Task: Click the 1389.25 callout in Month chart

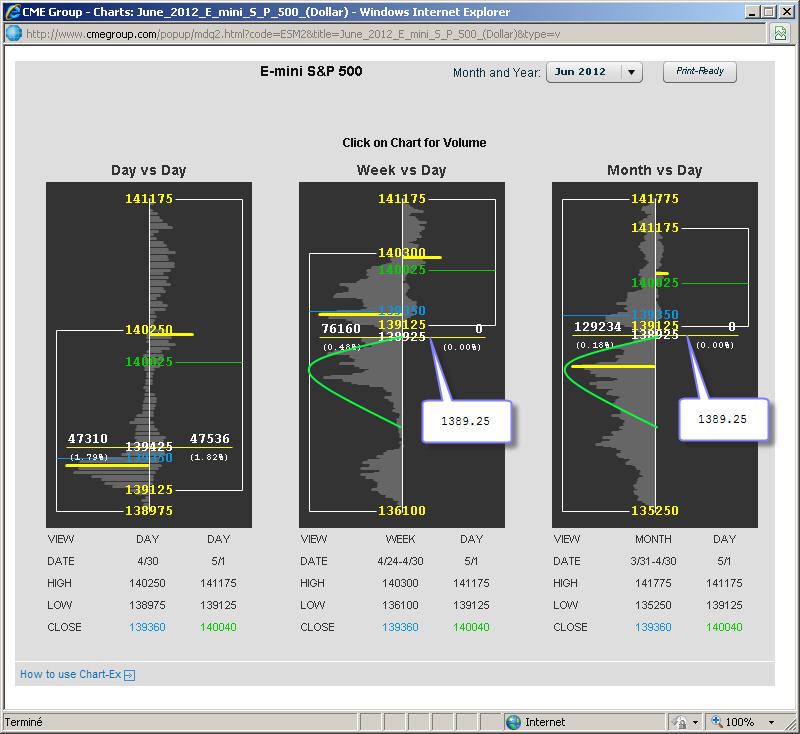Action: point(722,419)
